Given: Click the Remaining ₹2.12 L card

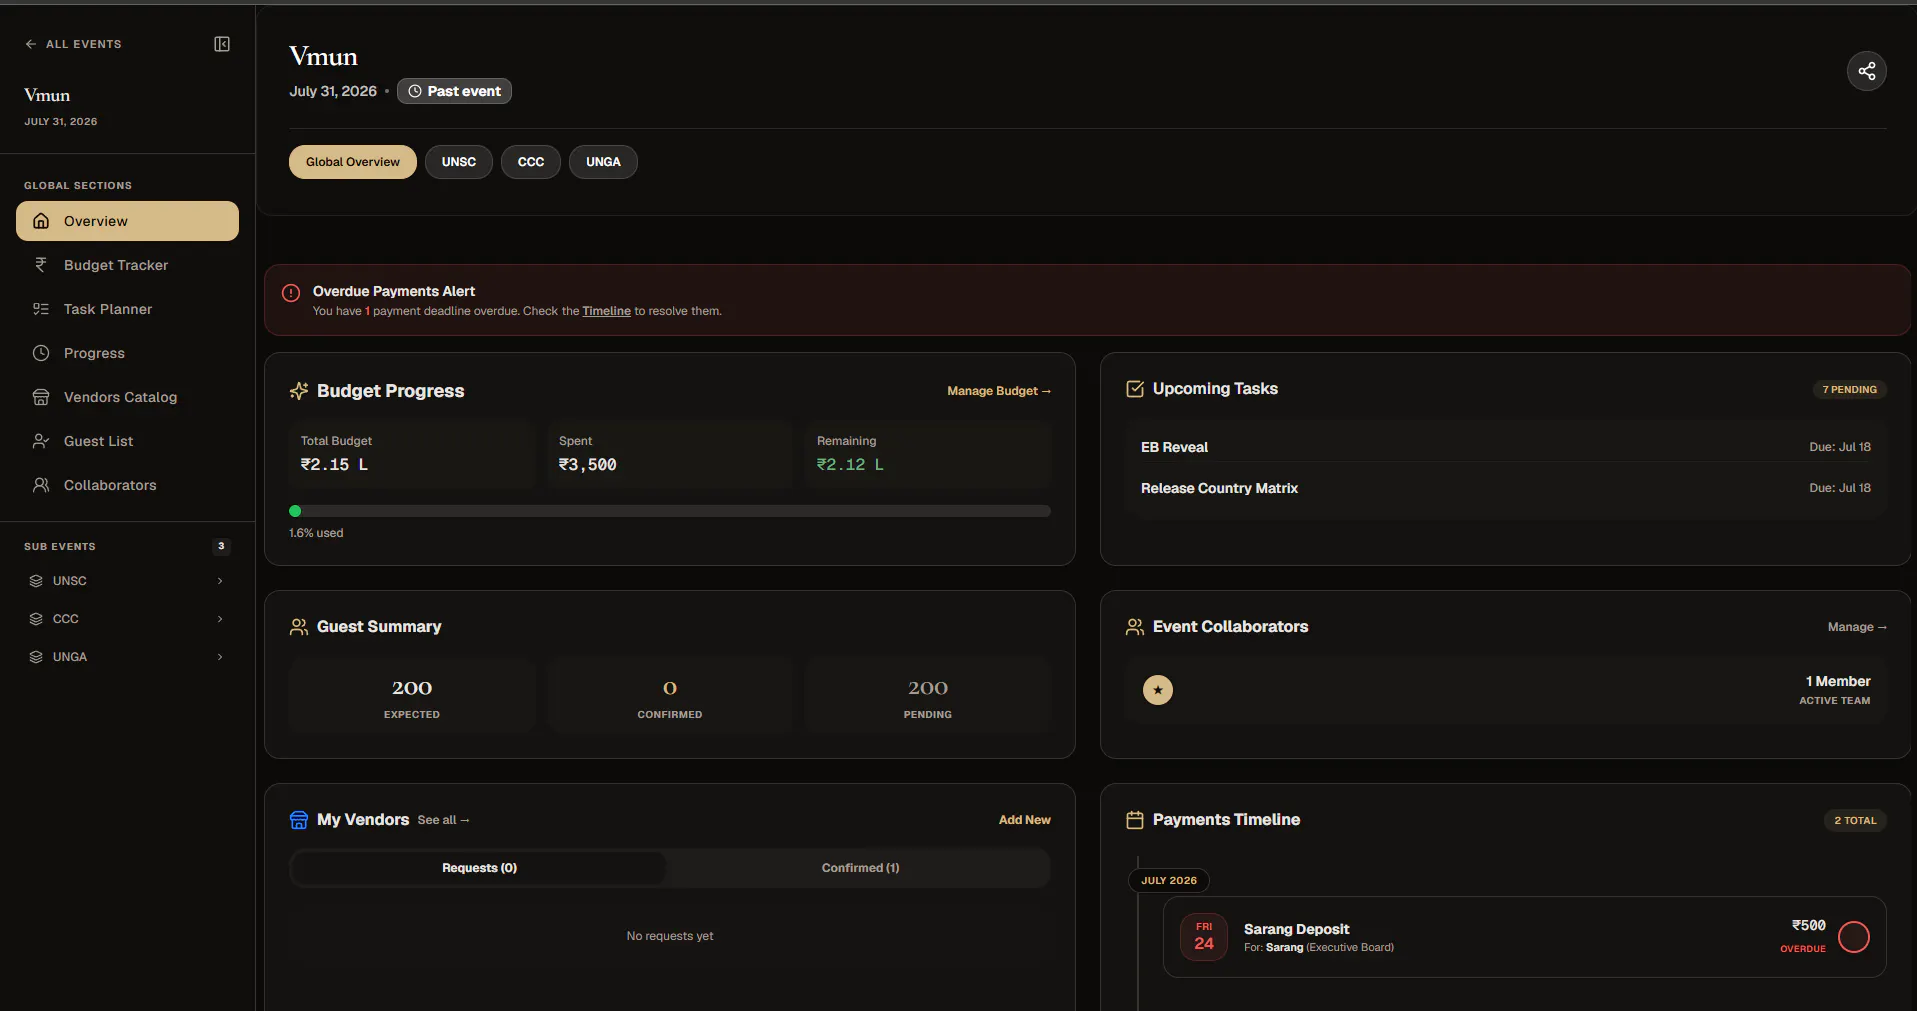Looking at the screenshot, I should tap(928, 455).
